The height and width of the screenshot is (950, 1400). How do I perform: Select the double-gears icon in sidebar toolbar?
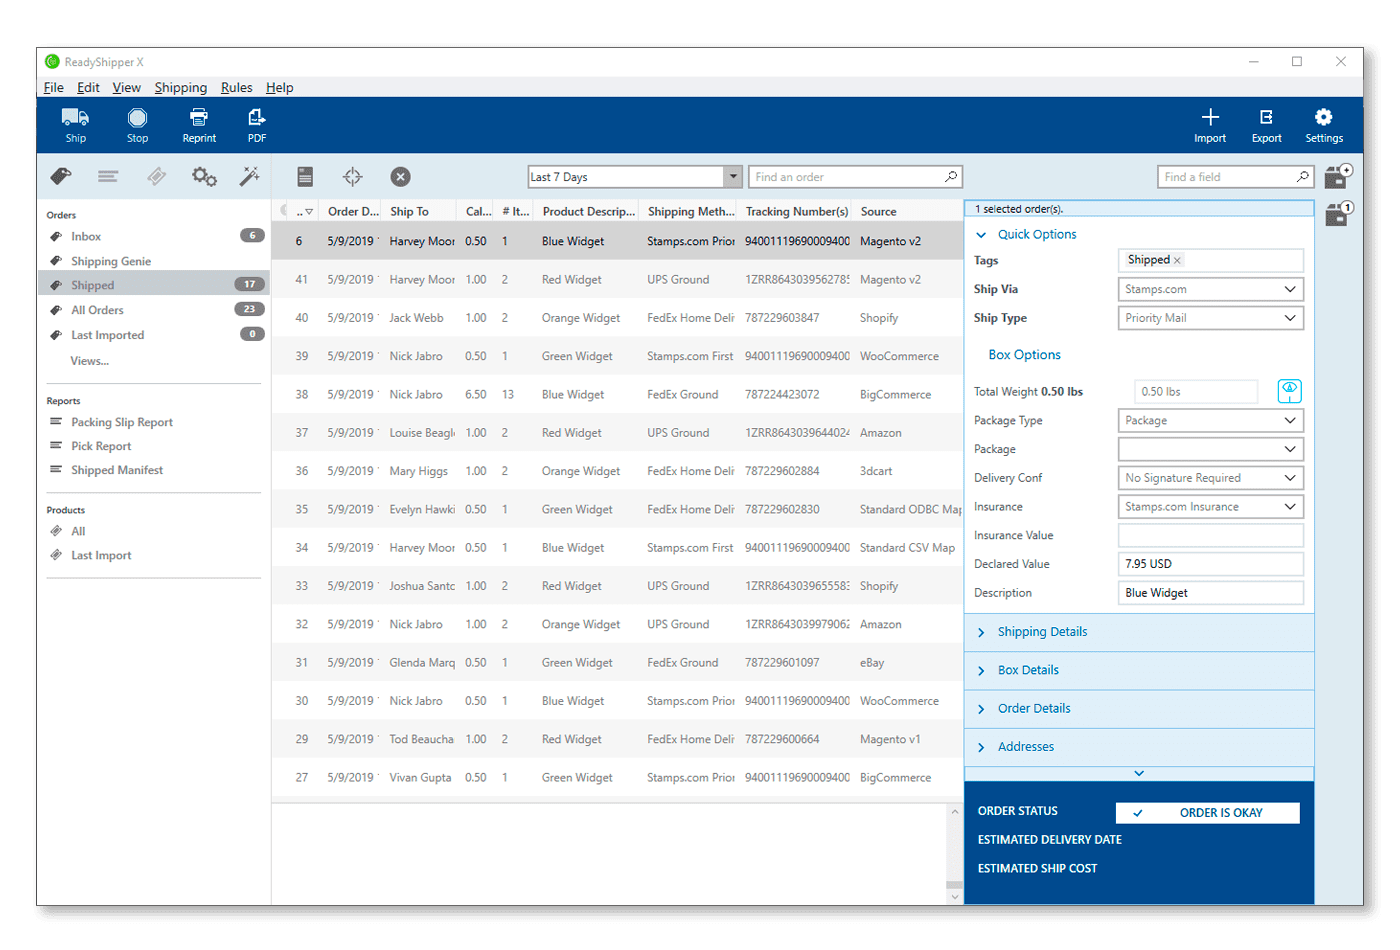[x=204, y=177]
